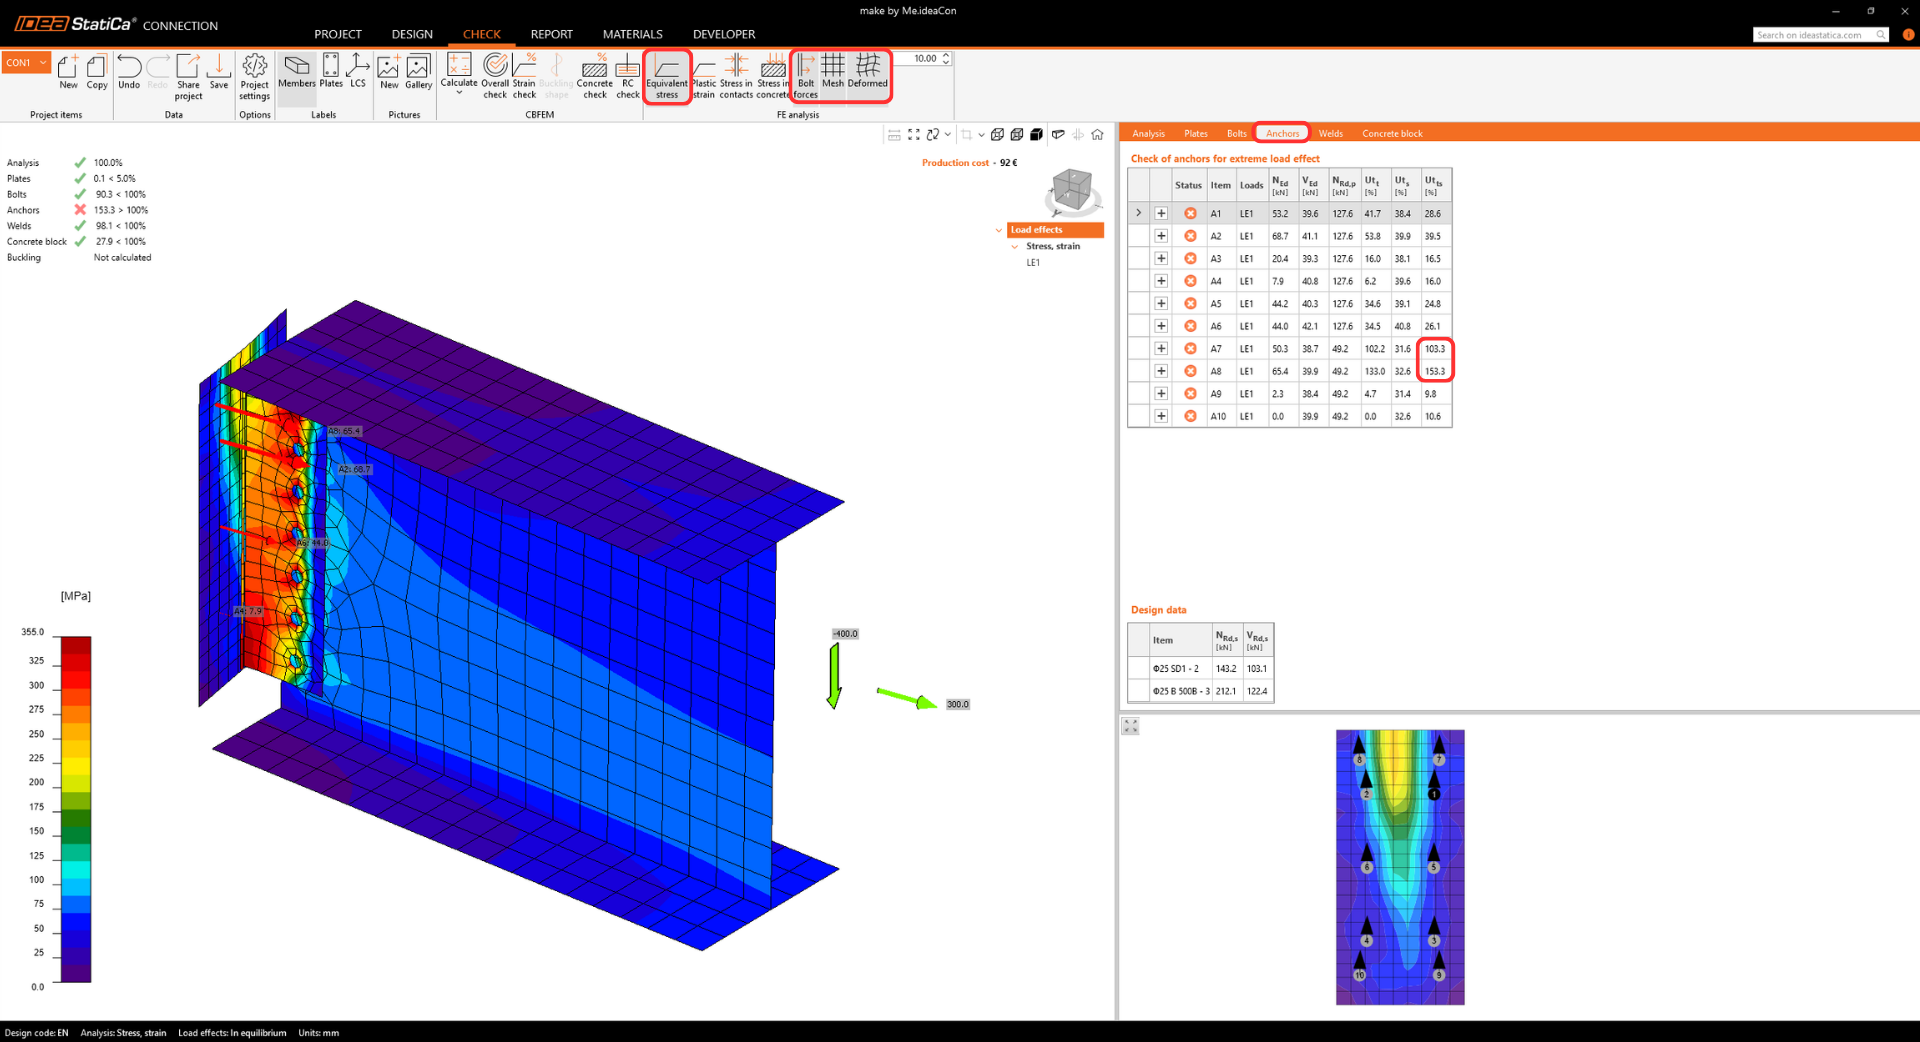Image resolution: width=1920 pixels, height=1042 pixels.
Task: Create a New picture
Action: [x=389, y=72]
